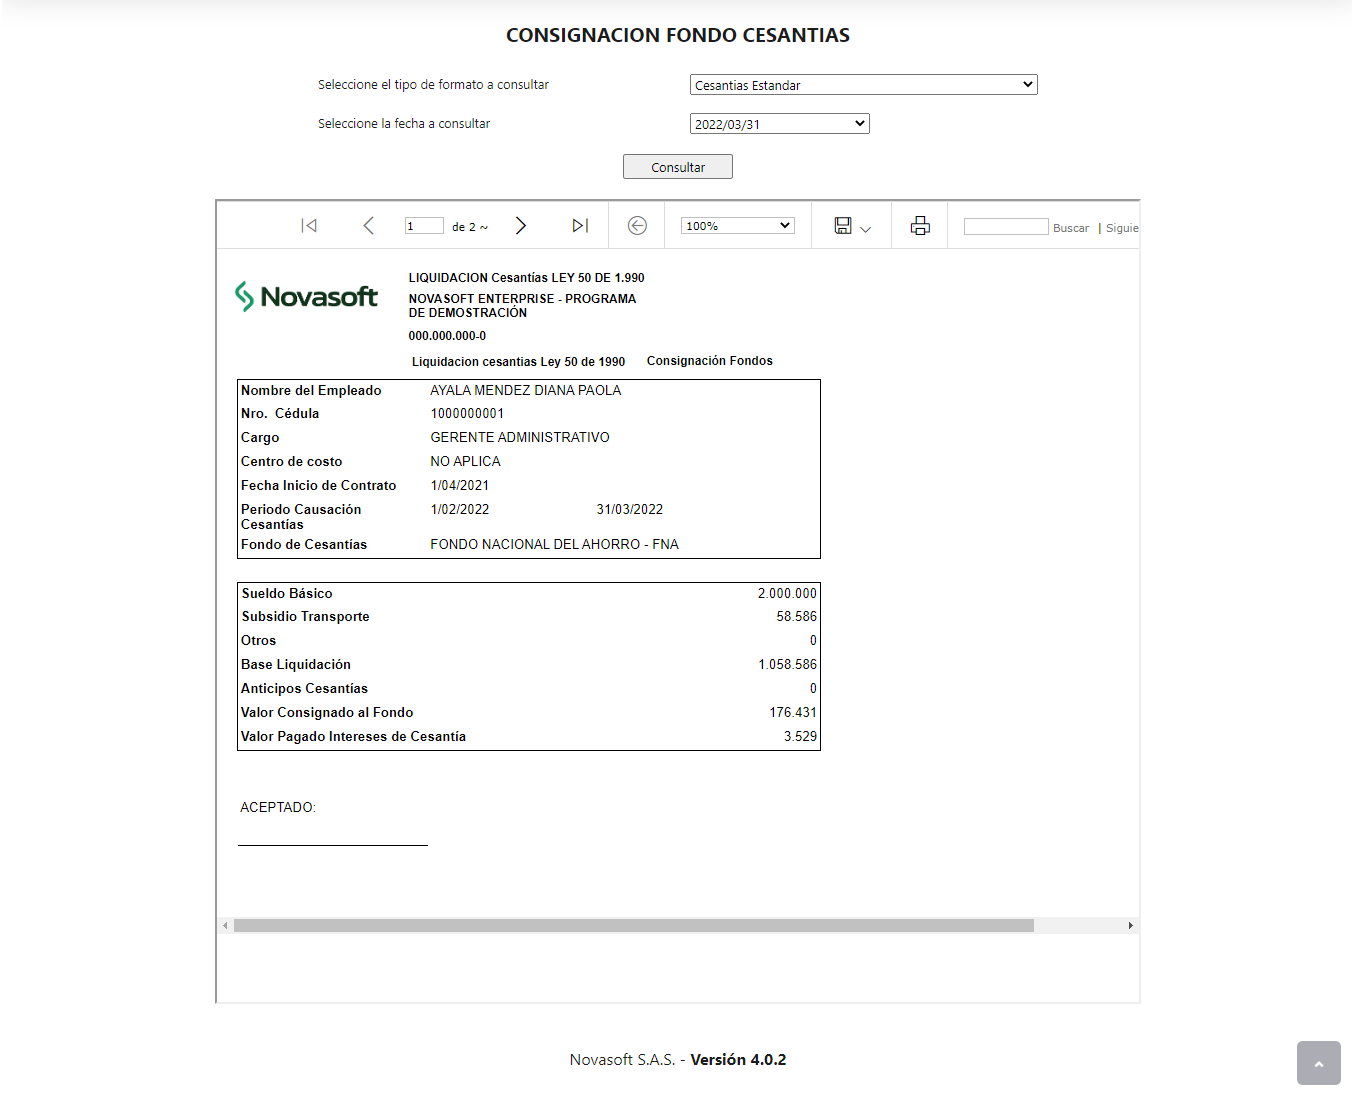Viewport: 1355px width, 1100px height.
Task: Print the report with printer icon
Action: (920, 226)
